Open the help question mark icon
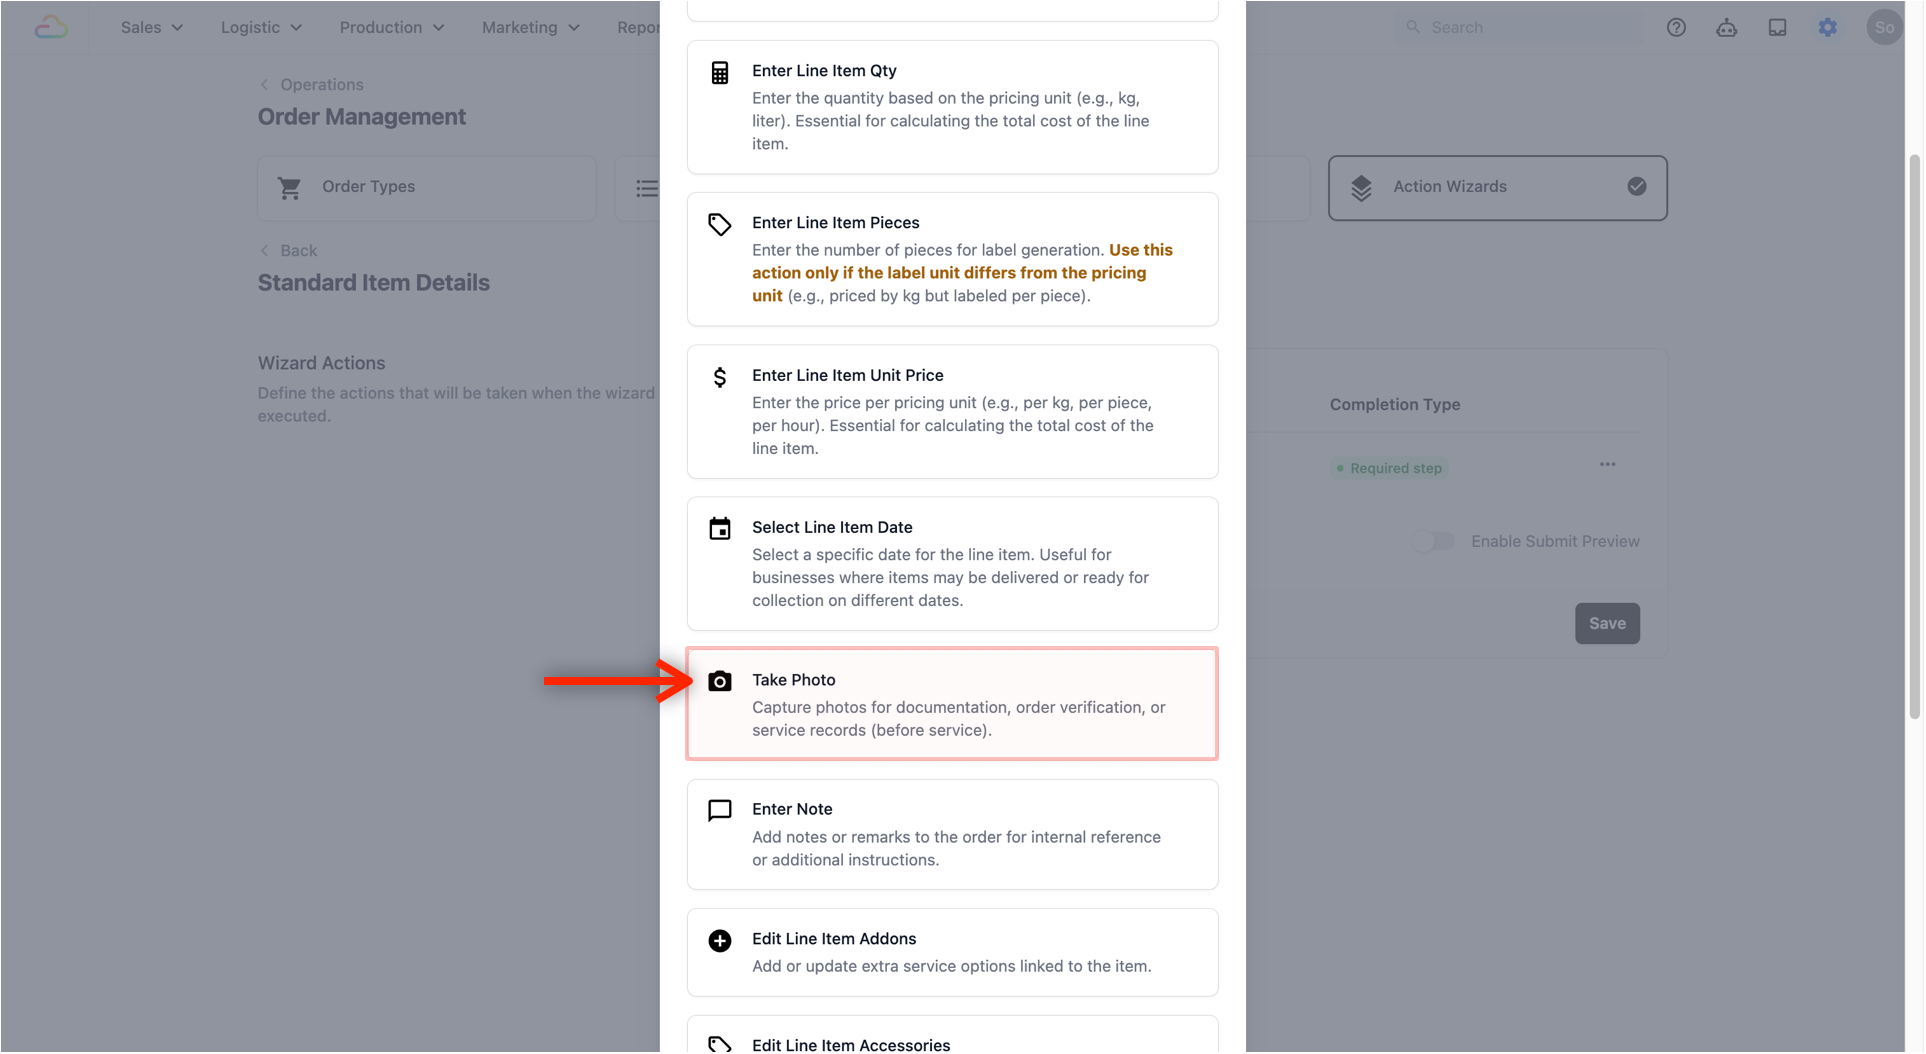This screenshot has height=1054, width=1926. pyautogui.click(x=1676, y=27)
